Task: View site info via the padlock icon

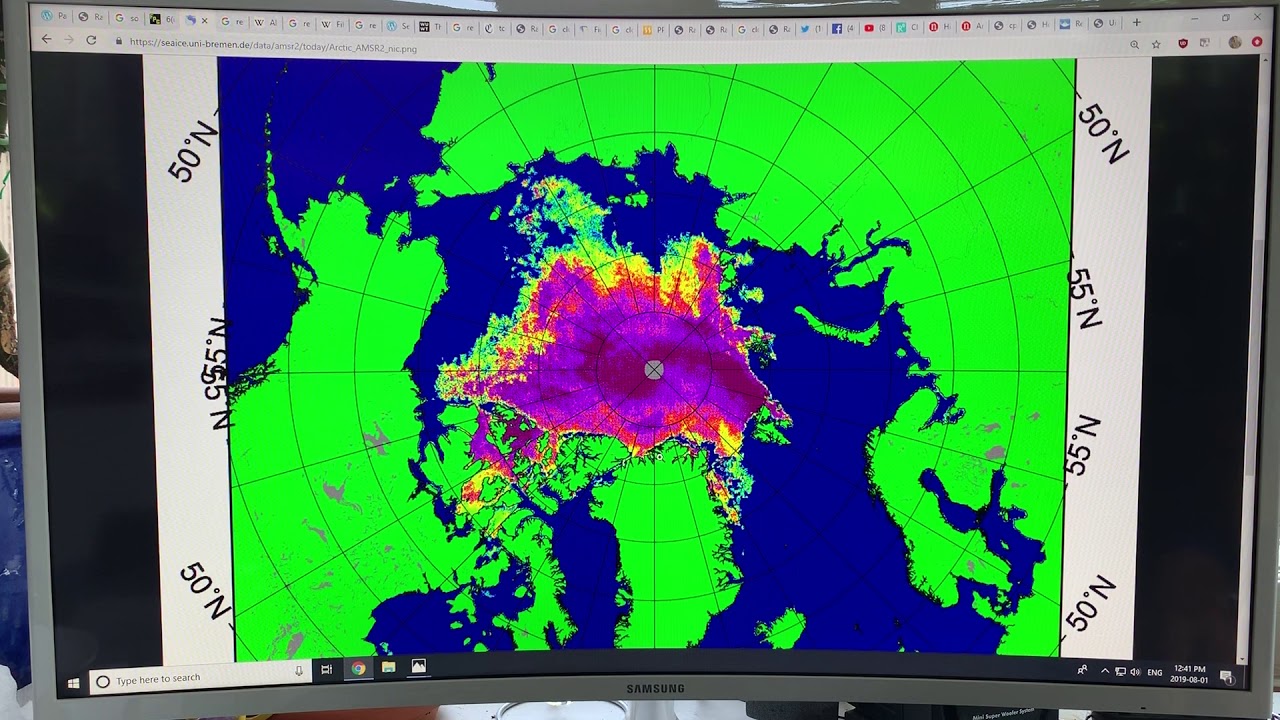Action: (x=119, y=41)
